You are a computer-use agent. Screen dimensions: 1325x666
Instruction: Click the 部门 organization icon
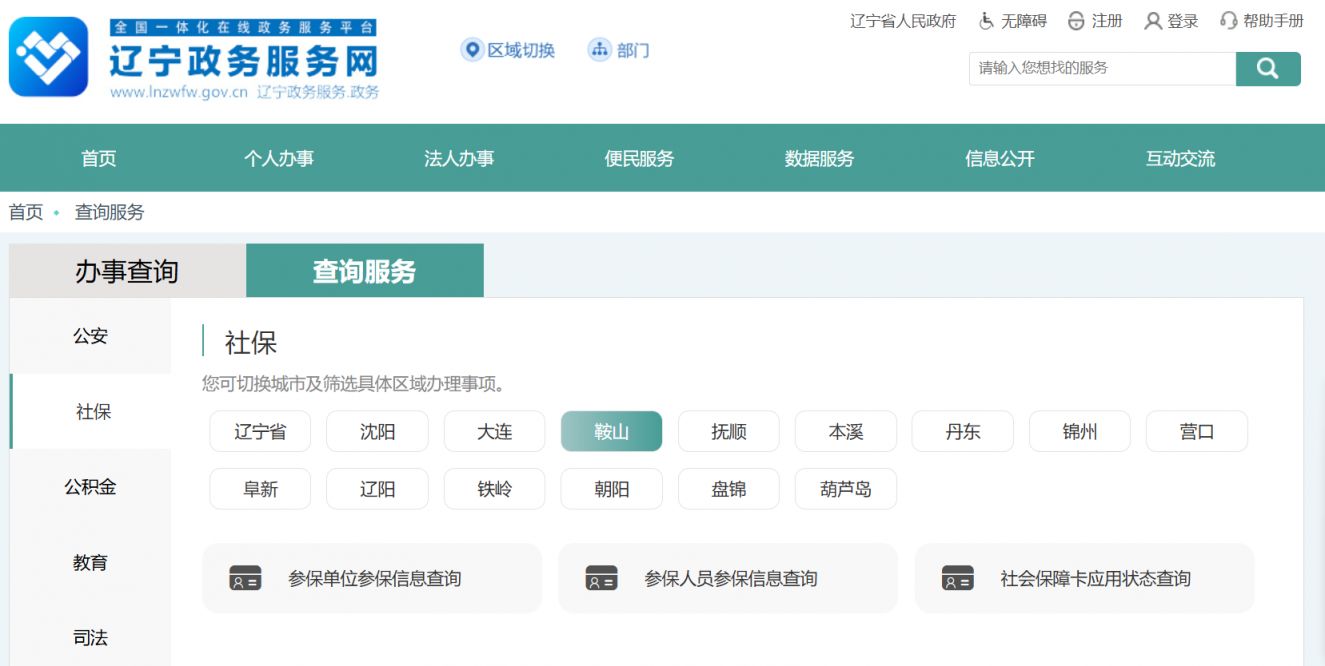point(599,50)
